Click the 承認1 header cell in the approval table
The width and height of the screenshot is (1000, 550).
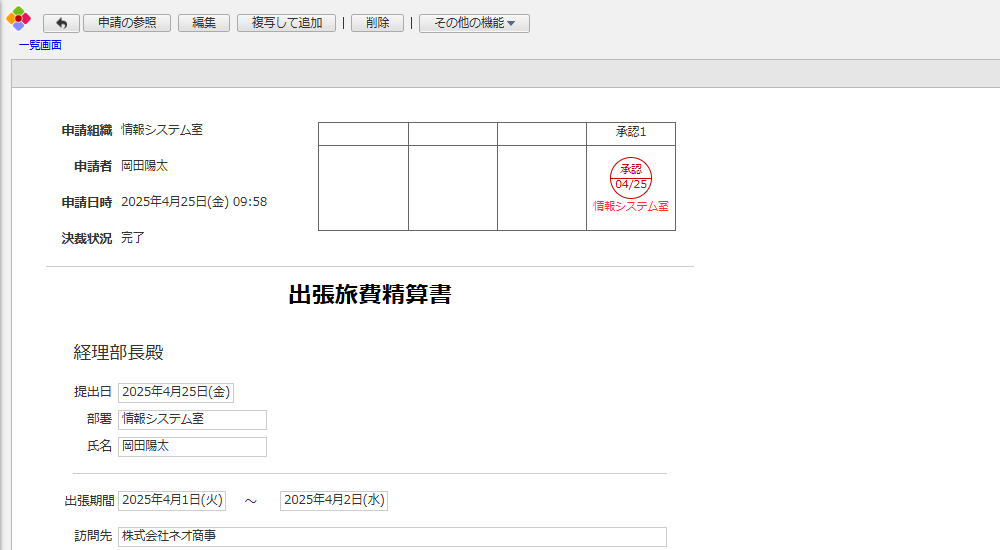tap(630, 133)
